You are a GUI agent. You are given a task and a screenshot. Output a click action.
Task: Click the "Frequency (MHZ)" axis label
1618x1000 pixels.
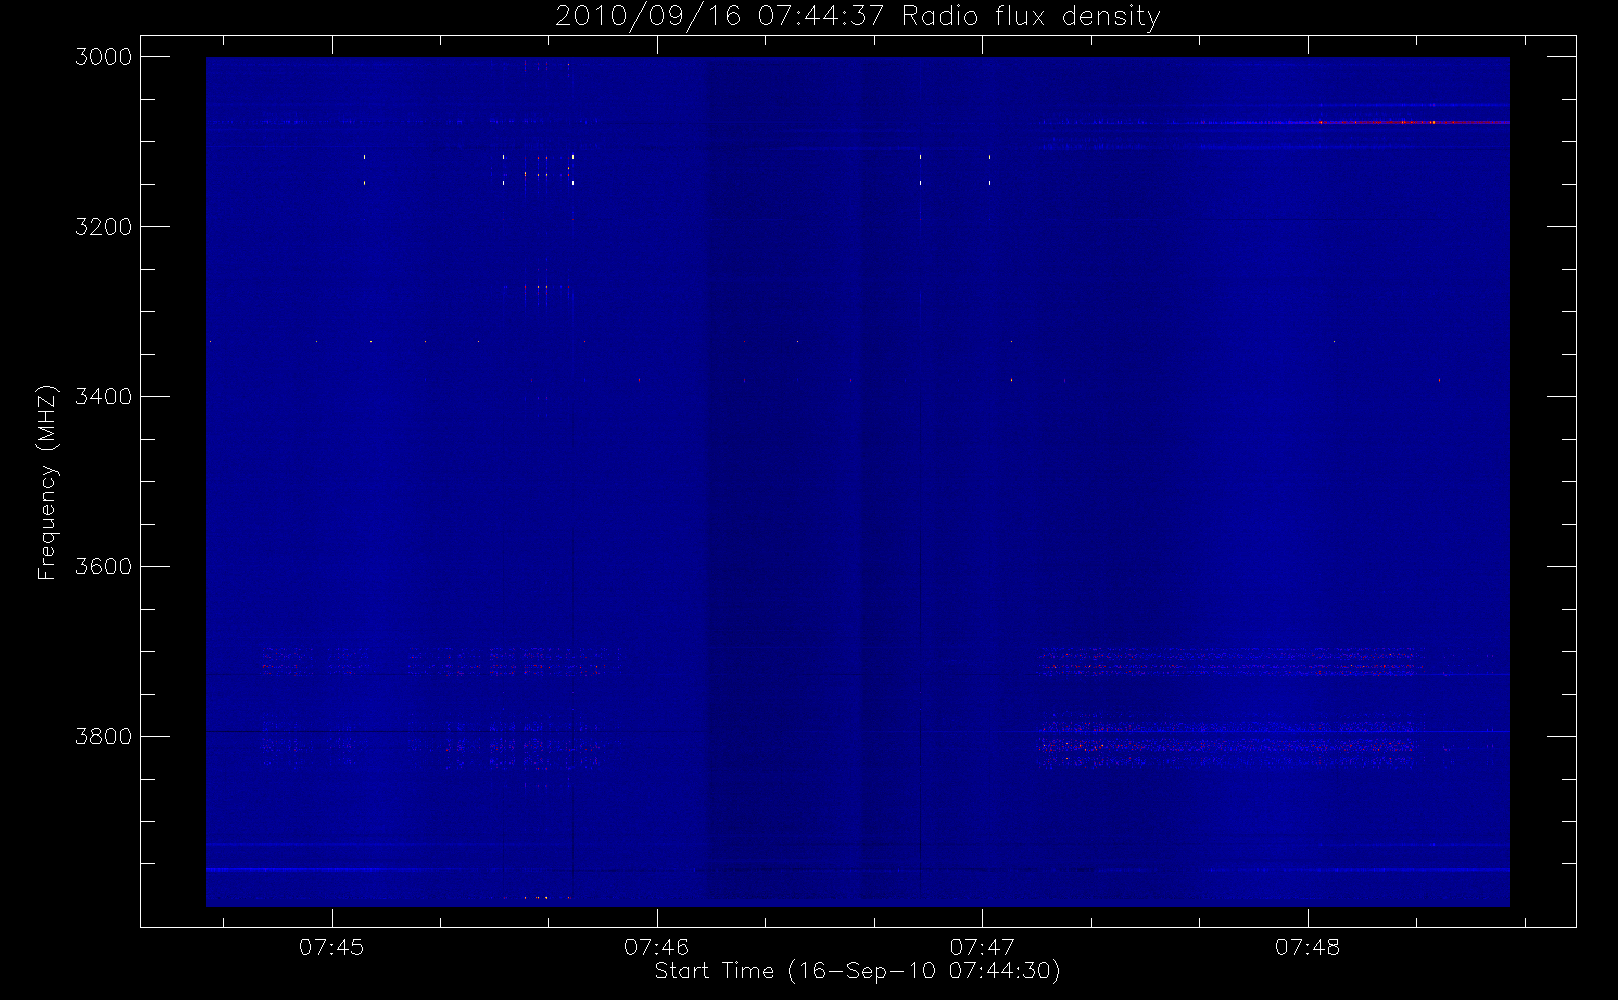[x=46, y=482]
